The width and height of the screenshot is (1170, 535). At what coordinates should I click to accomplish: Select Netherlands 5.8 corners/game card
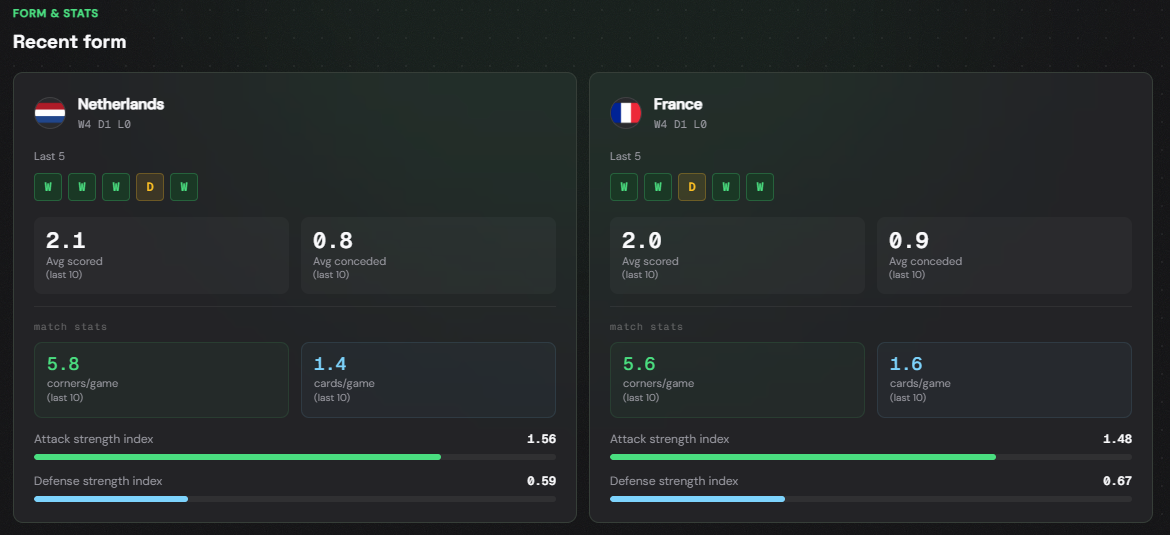click(161, 380)
